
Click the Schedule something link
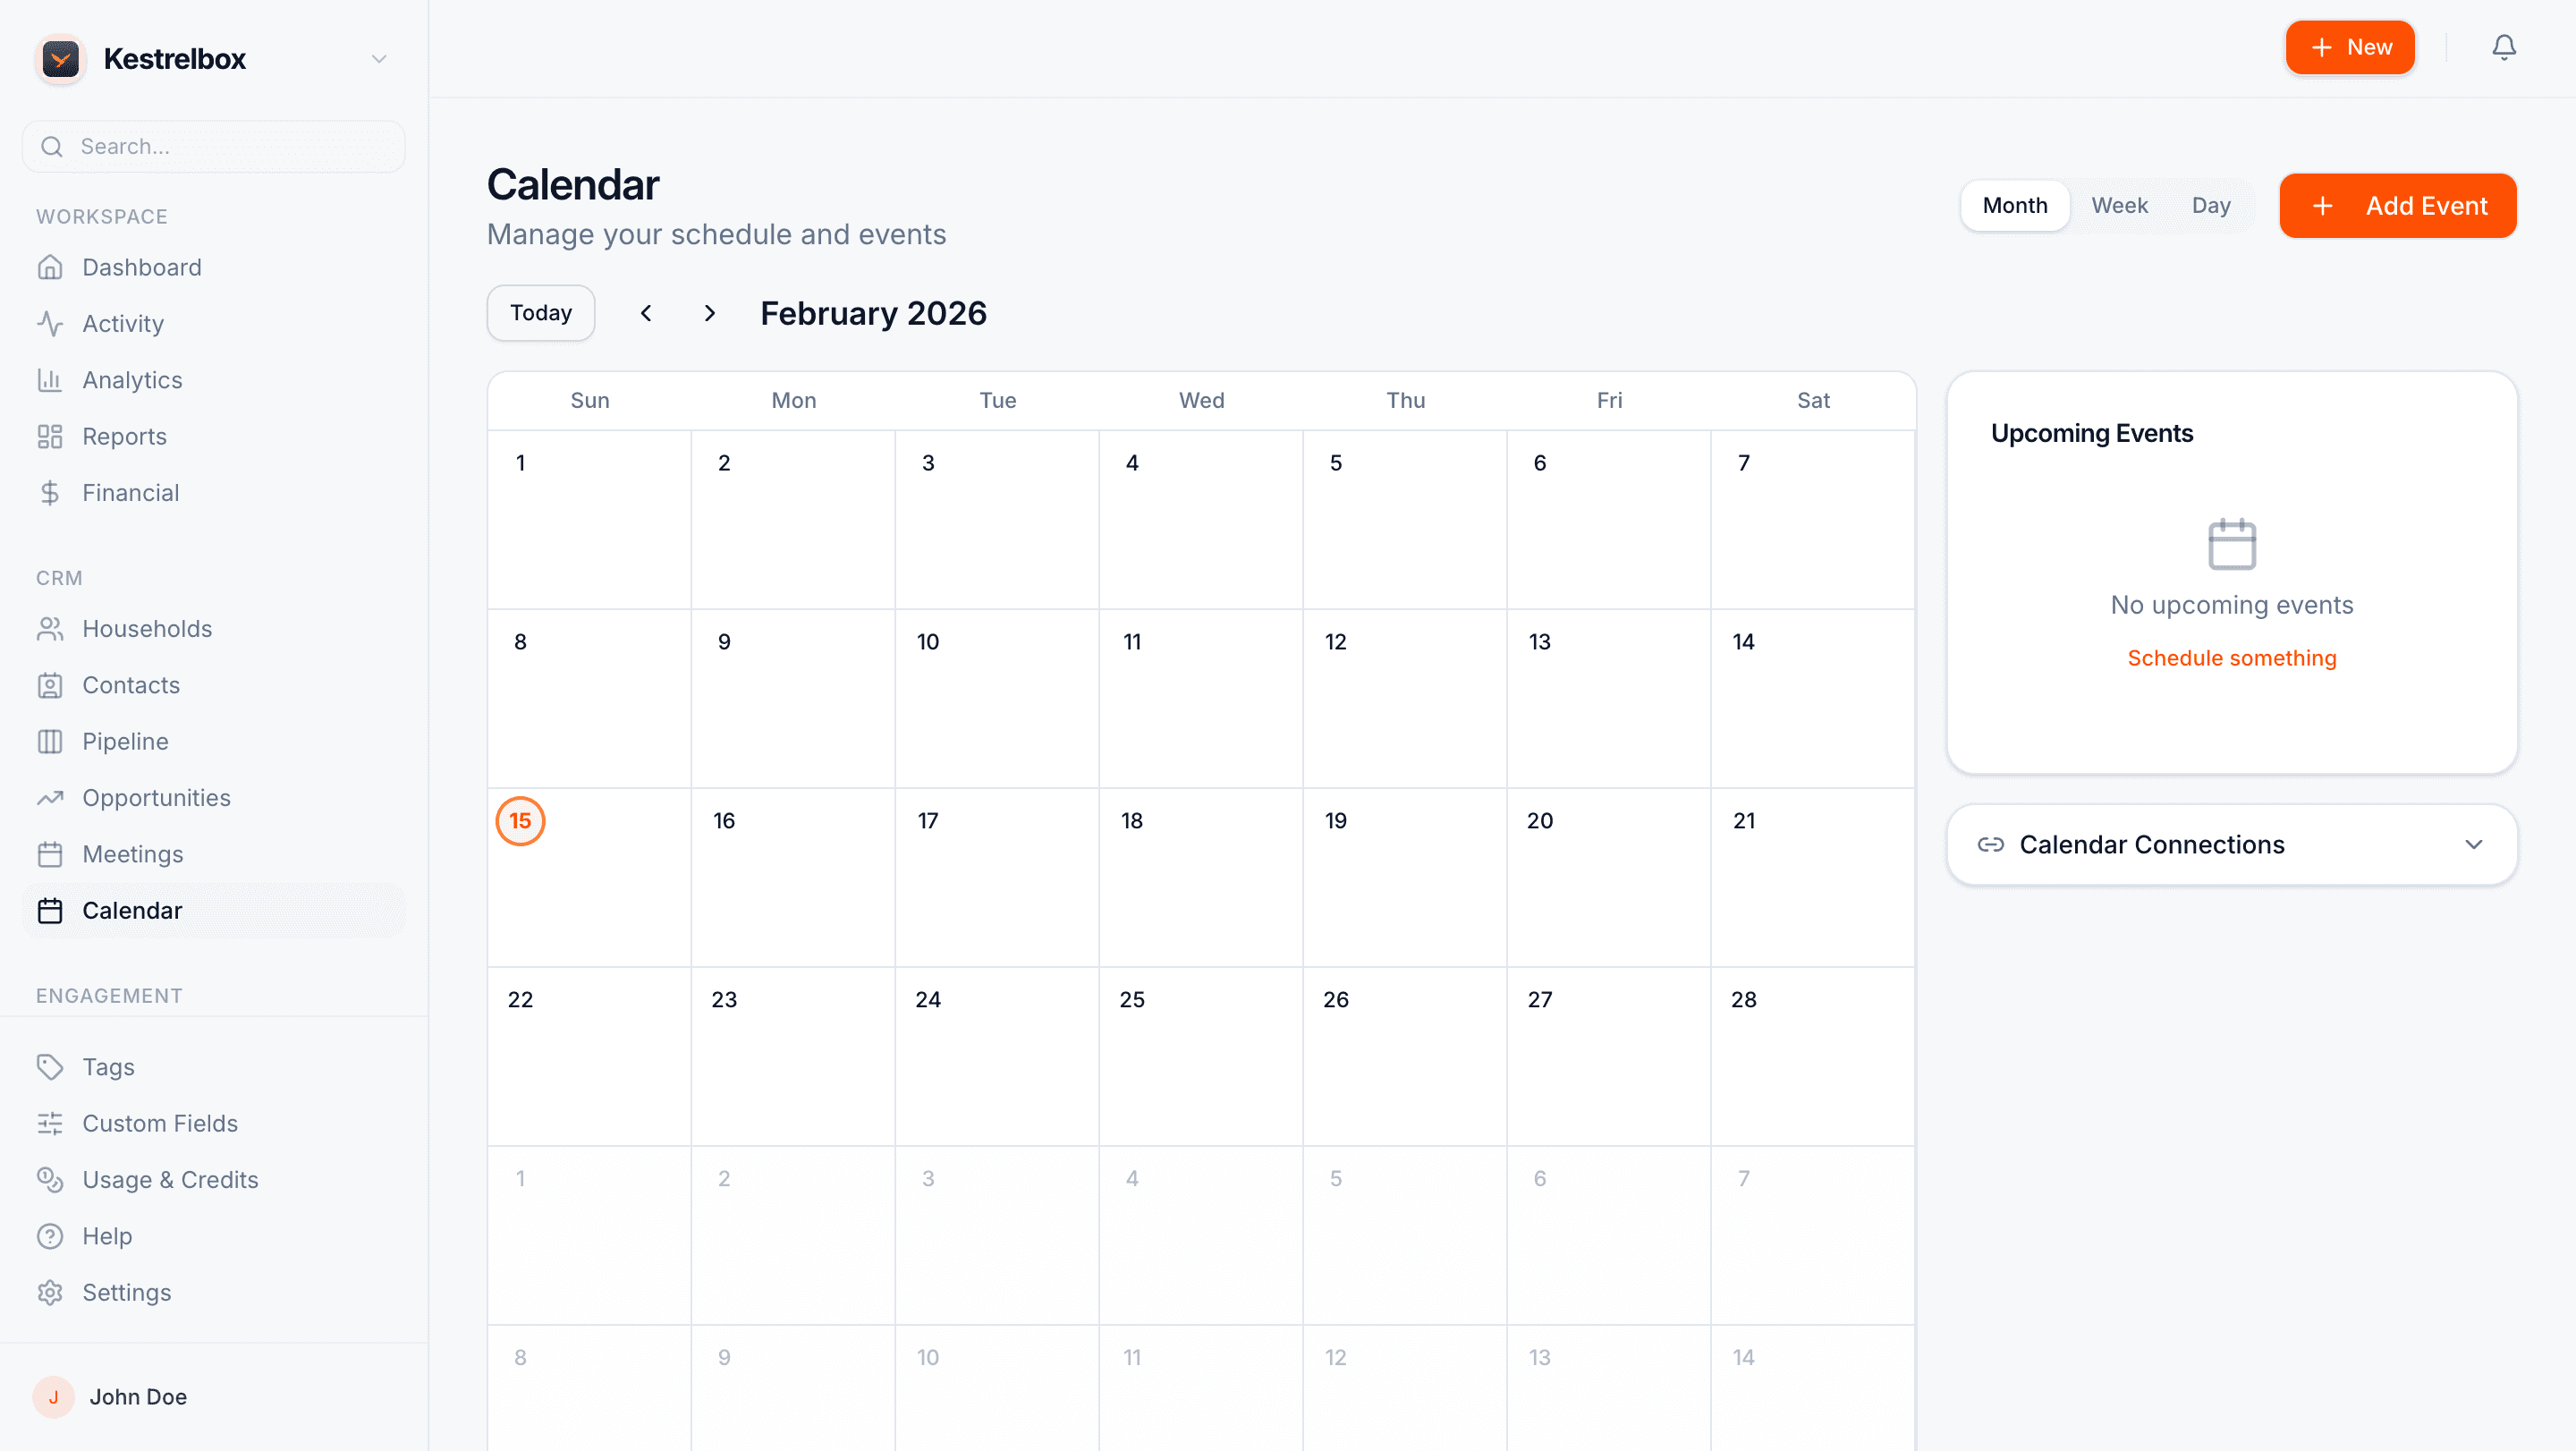click(x=2231, y=658)
